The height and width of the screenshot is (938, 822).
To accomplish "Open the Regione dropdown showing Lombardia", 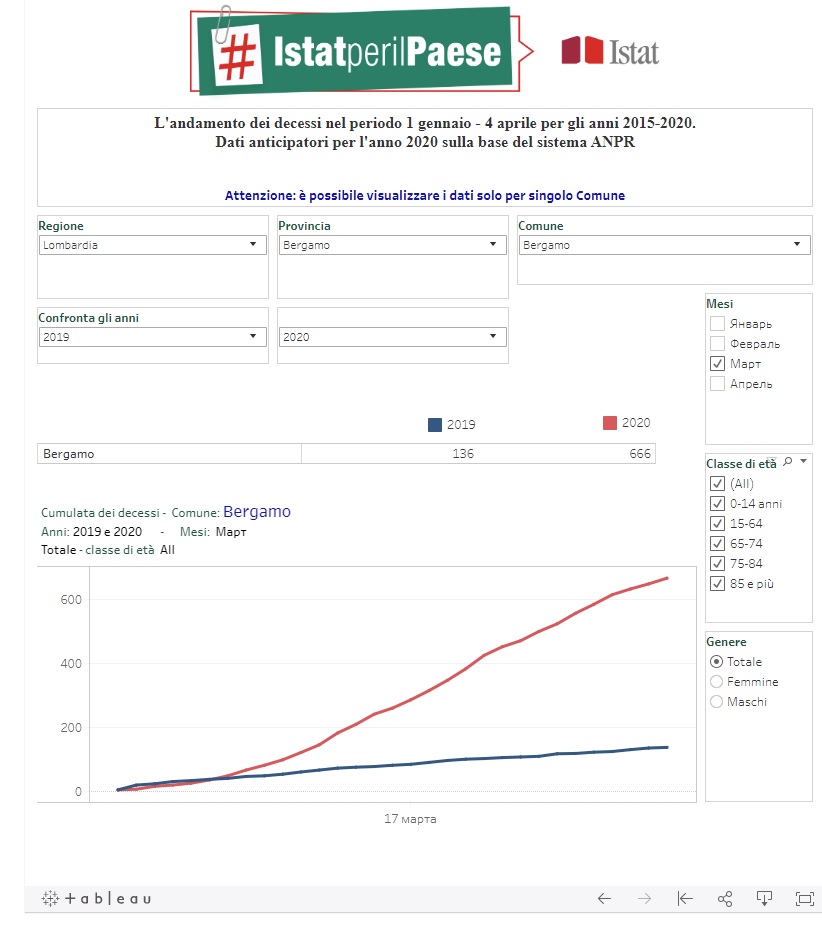I will click(x=152, y=245).
